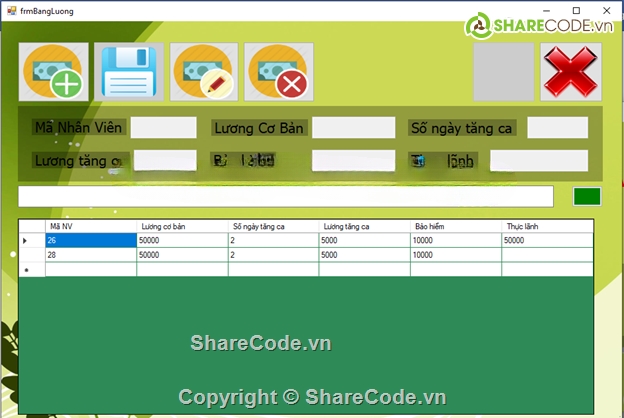Click the Lương Cơ Bản input field

pyautogui.click(x=353, y=127)
